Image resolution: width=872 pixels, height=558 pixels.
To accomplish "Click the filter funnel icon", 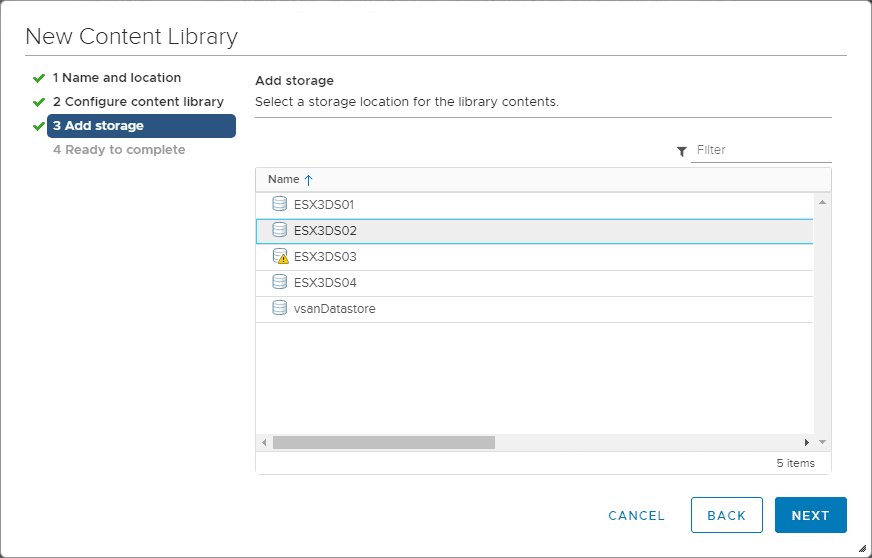I will point(682,151).
